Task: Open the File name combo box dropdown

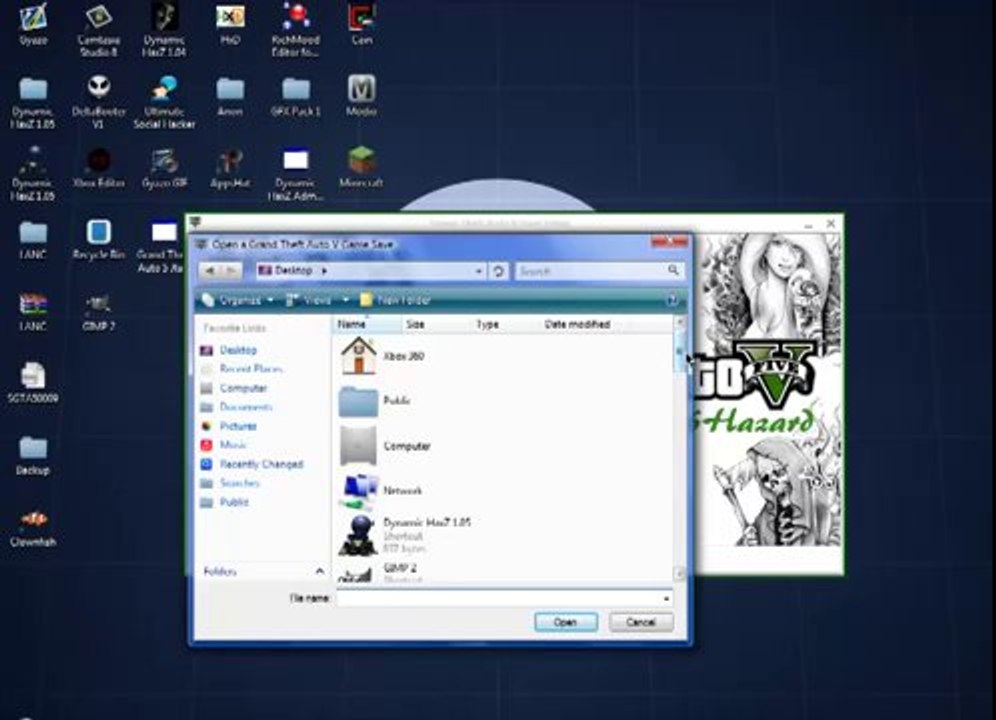Action: coord(666,599)
